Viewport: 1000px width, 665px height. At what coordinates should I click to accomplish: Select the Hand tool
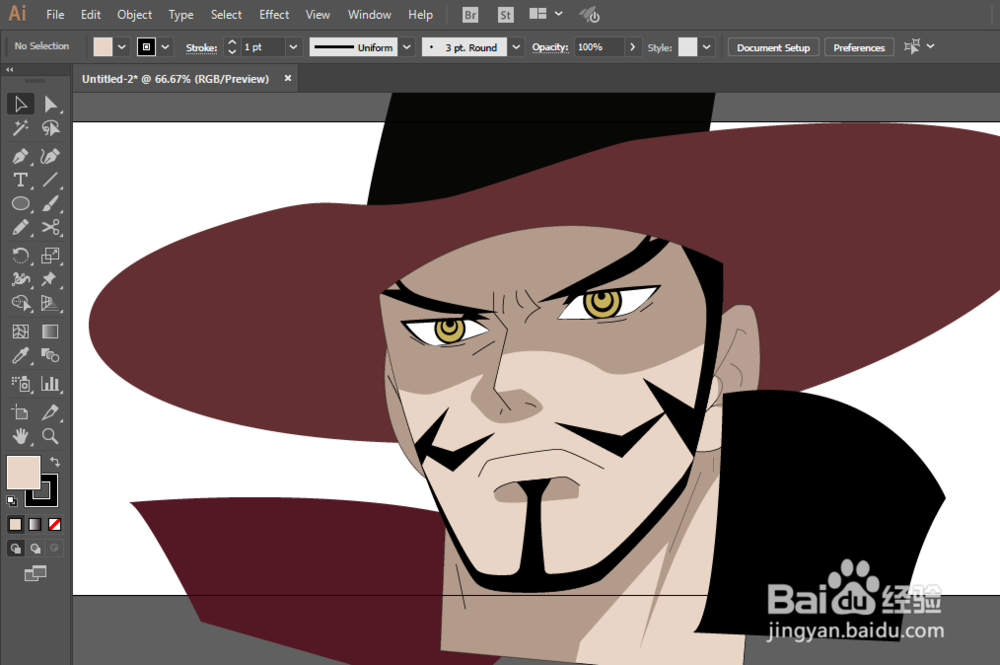pos(20,436)
